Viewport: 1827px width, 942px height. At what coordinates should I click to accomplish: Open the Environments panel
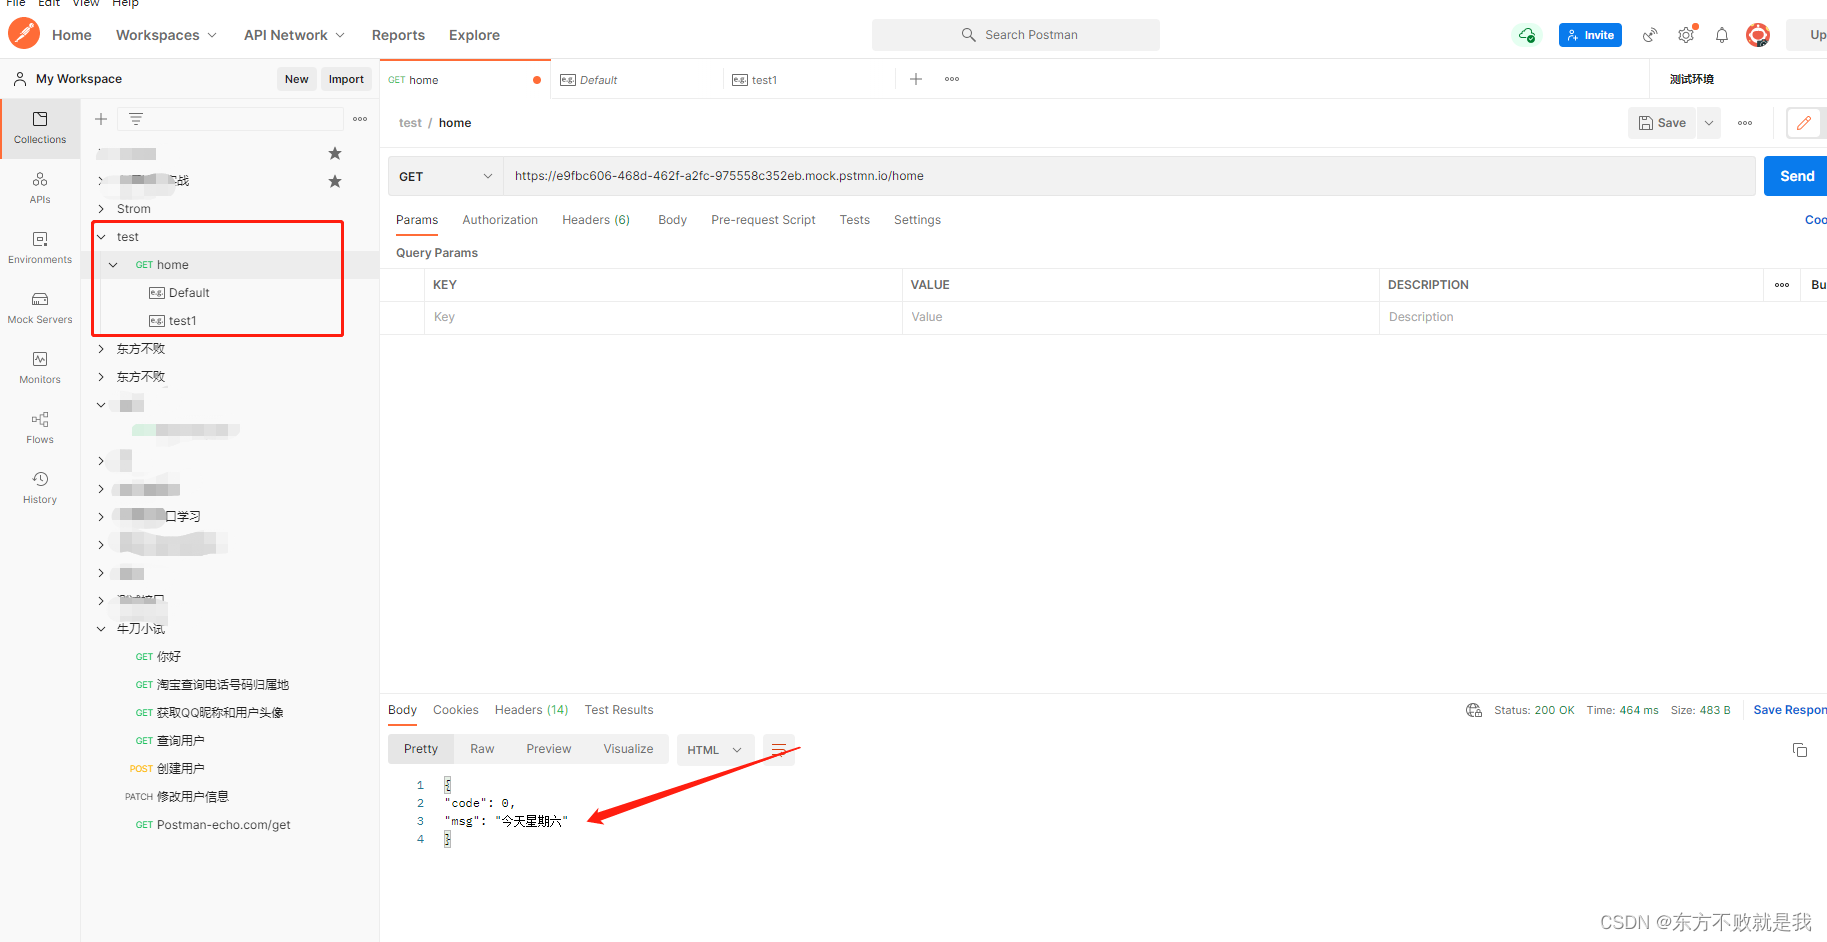pyautogui.click(x=39, y=246)
